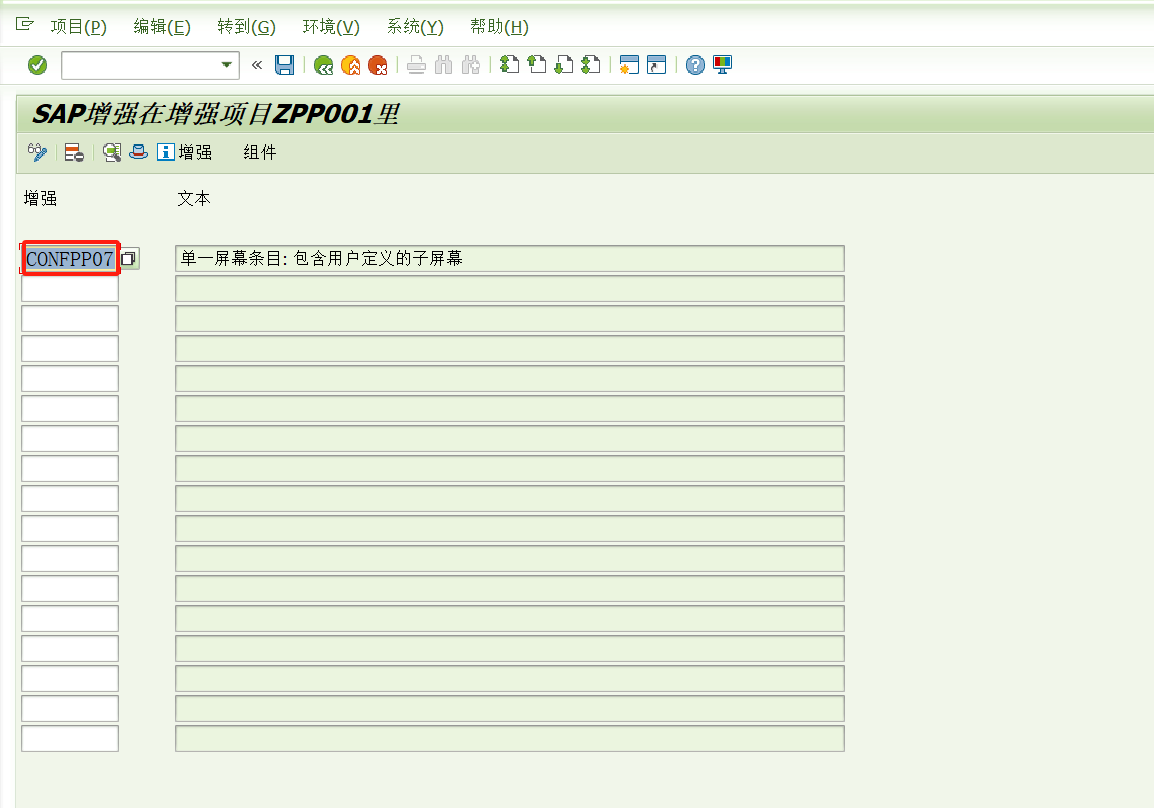The height and width of the screenshot is (808, 1154).
Task: Click the orange Exit icon
Action: [351, 65]
